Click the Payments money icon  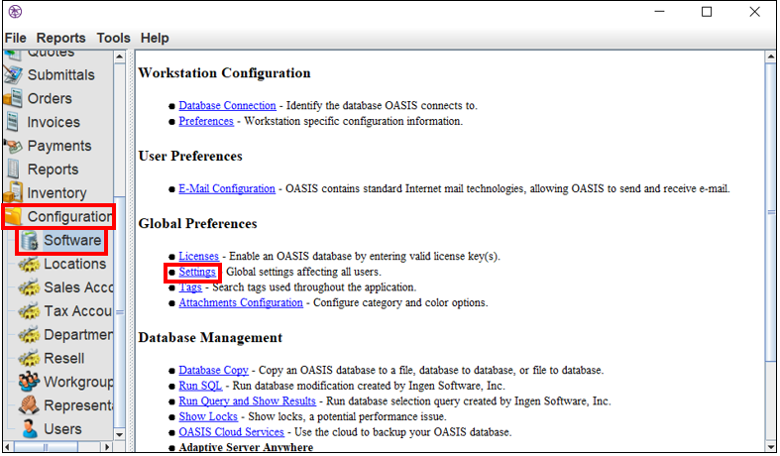tap(13, 146)
